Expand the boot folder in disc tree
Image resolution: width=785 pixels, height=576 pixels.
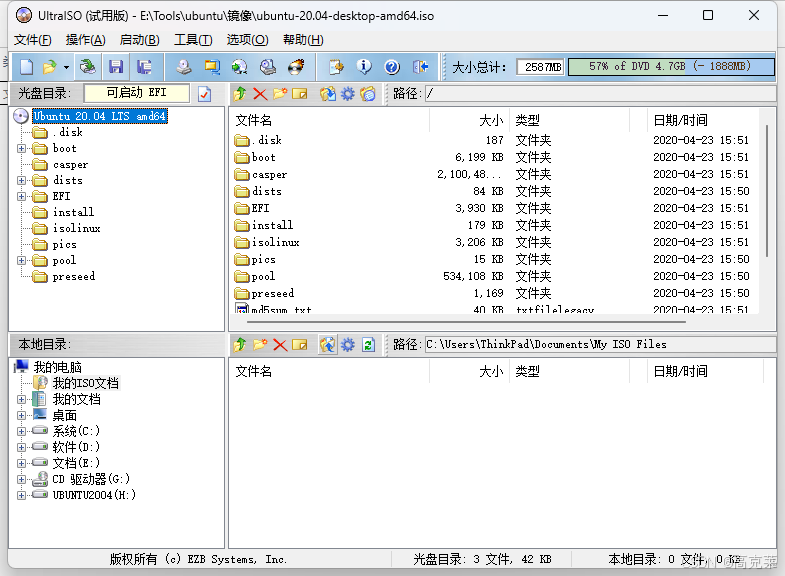pos(21,148)
